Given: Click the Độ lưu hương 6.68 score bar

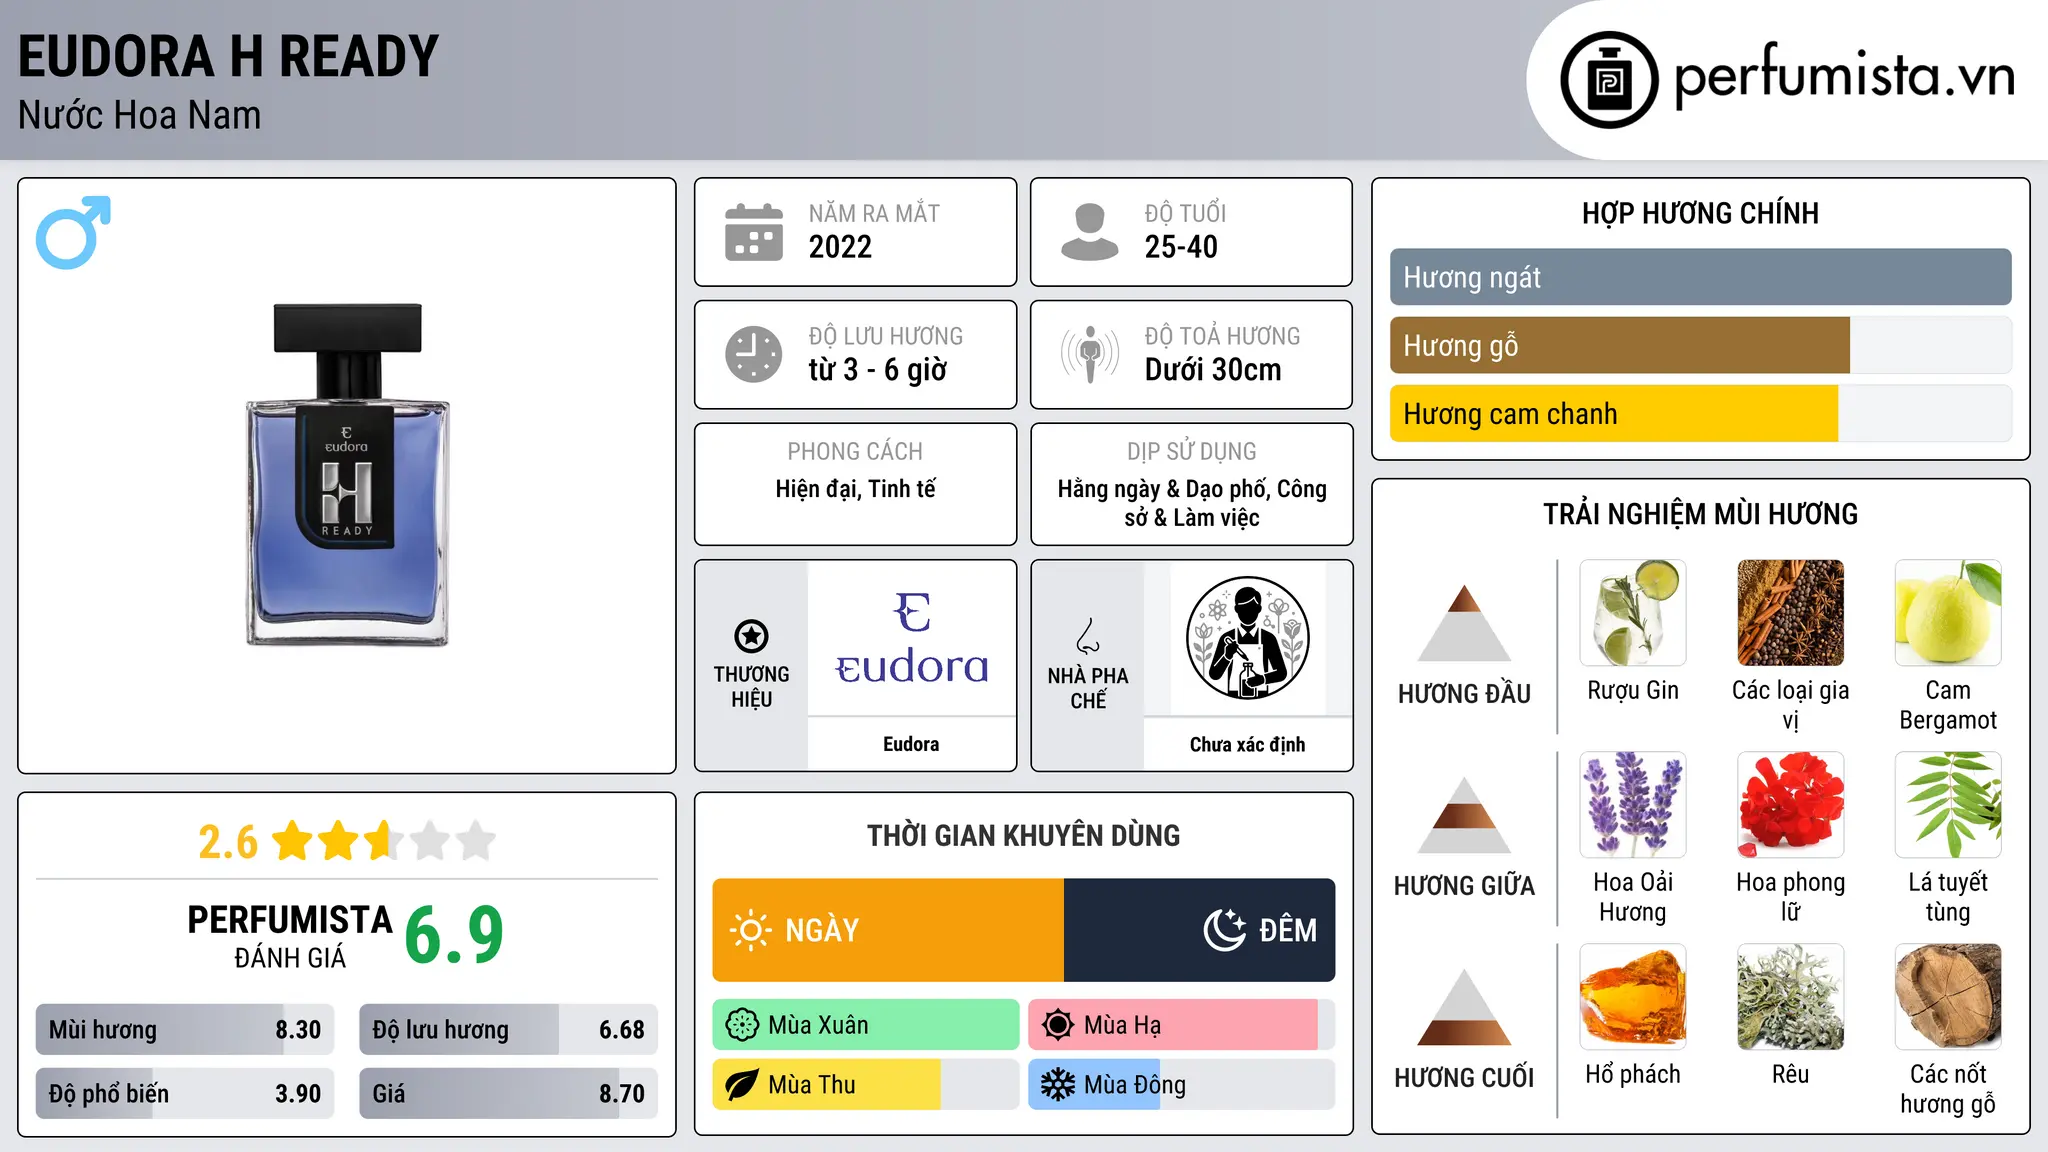Looking at the screenshot, I should 508,1029.
